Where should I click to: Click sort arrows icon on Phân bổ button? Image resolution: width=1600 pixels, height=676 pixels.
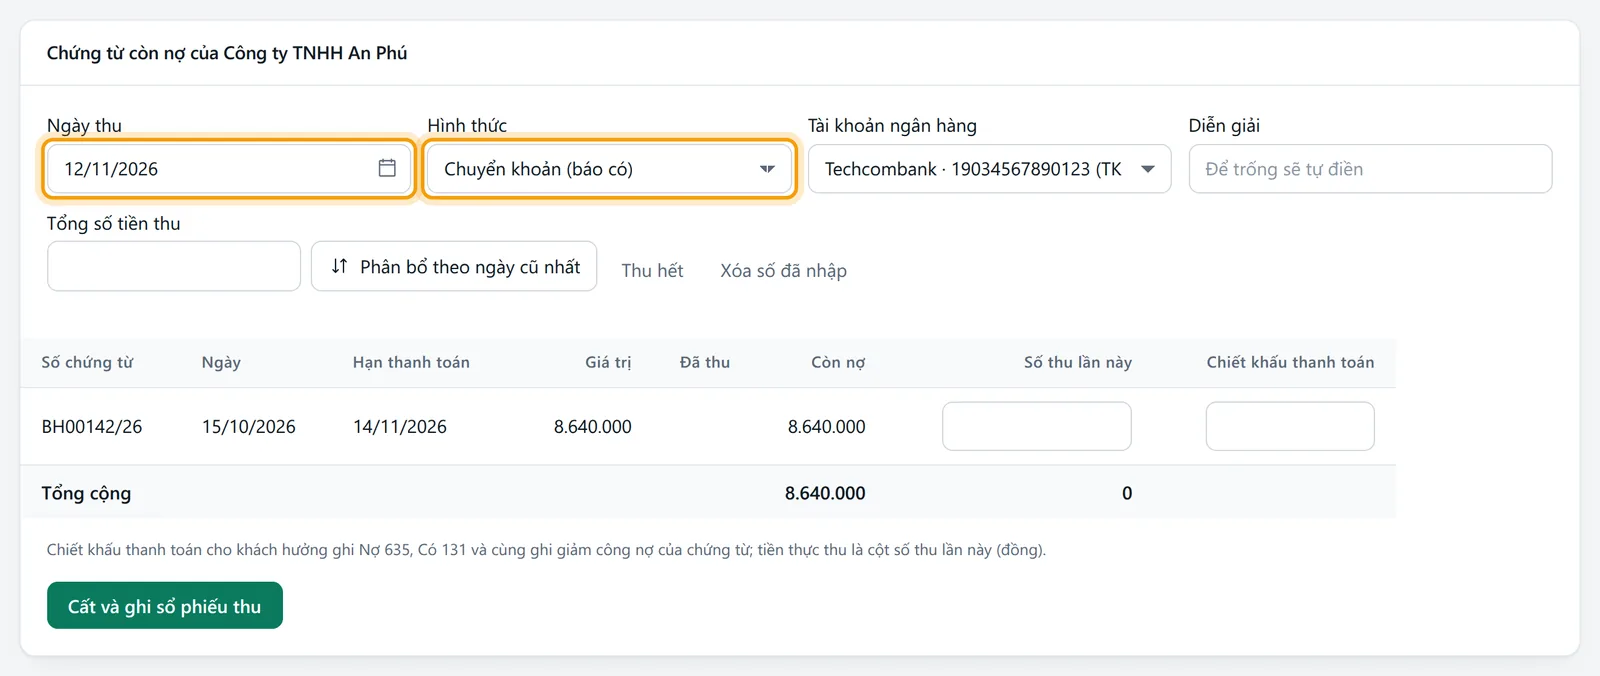pos(339,266)
